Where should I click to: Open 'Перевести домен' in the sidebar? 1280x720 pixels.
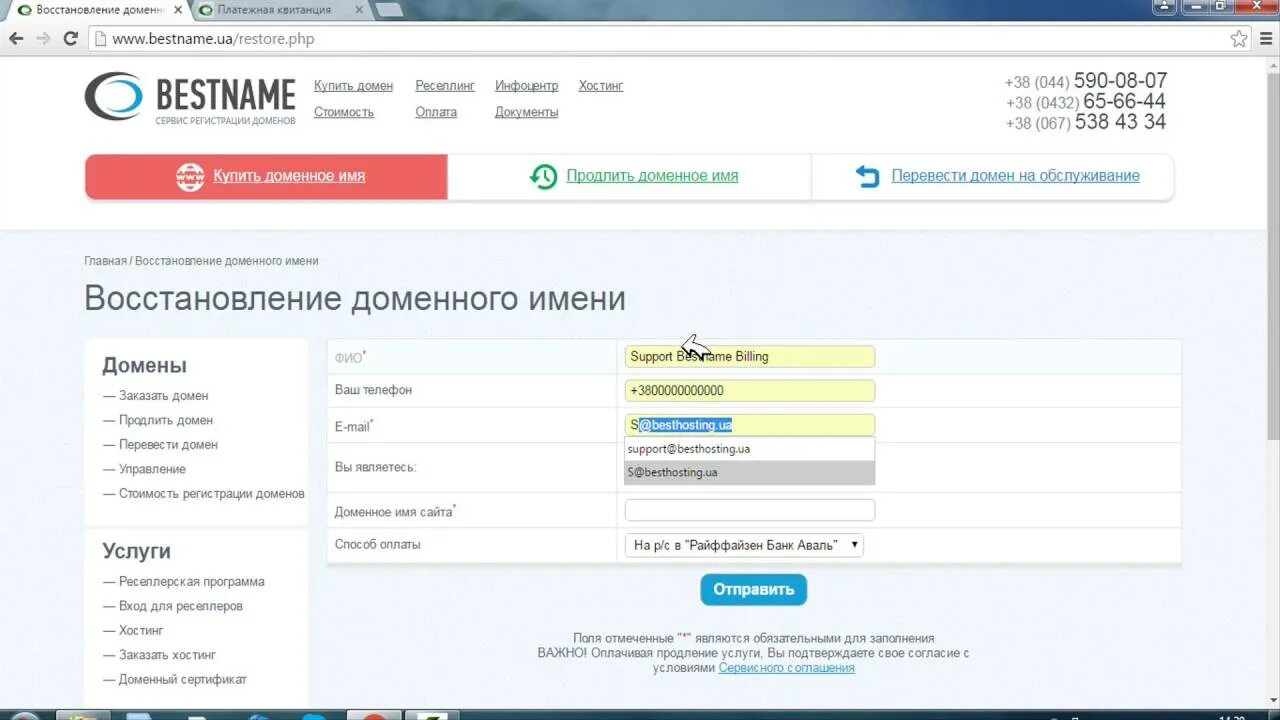pyautogui.click(x=168, y=445)
